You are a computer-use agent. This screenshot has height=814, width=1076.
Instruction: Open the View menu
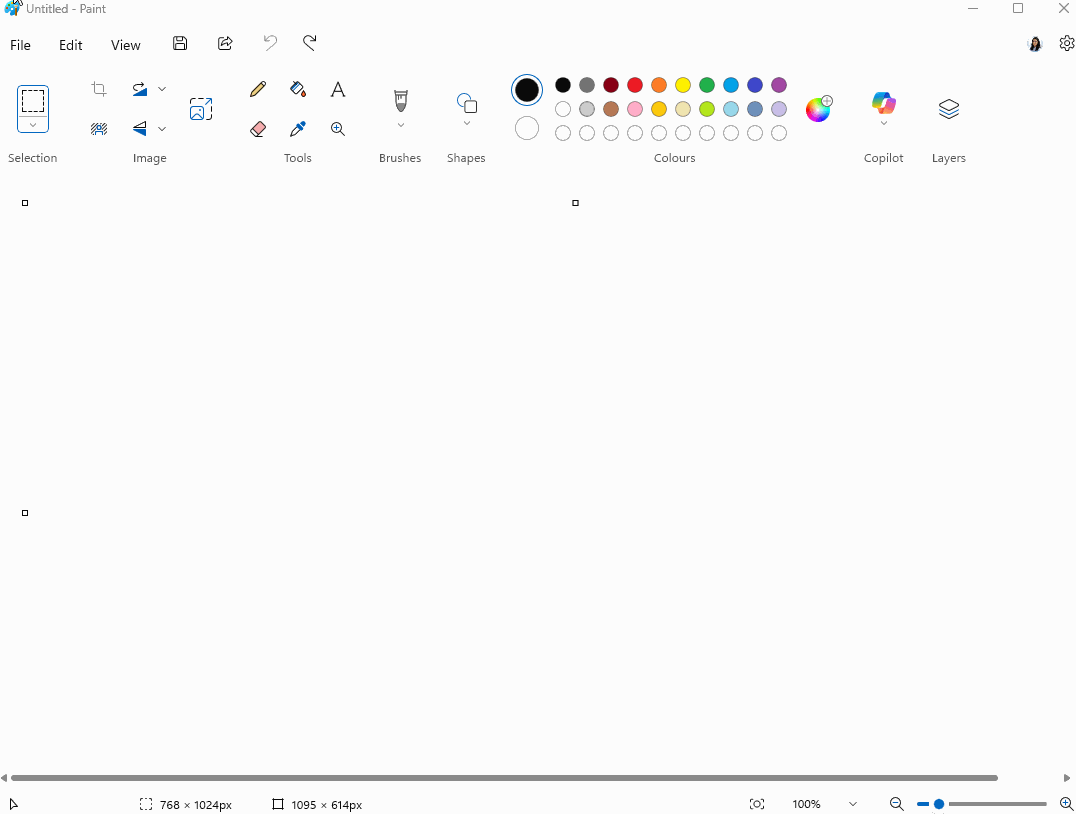[125, 45]
